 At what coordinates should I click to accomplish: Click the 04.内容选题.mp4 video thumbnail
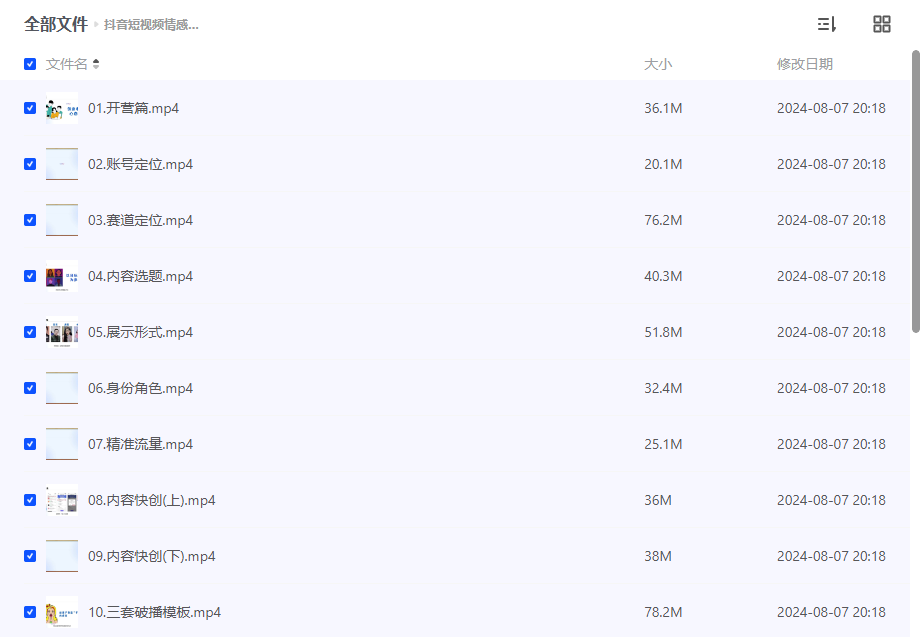coord(62,276)
